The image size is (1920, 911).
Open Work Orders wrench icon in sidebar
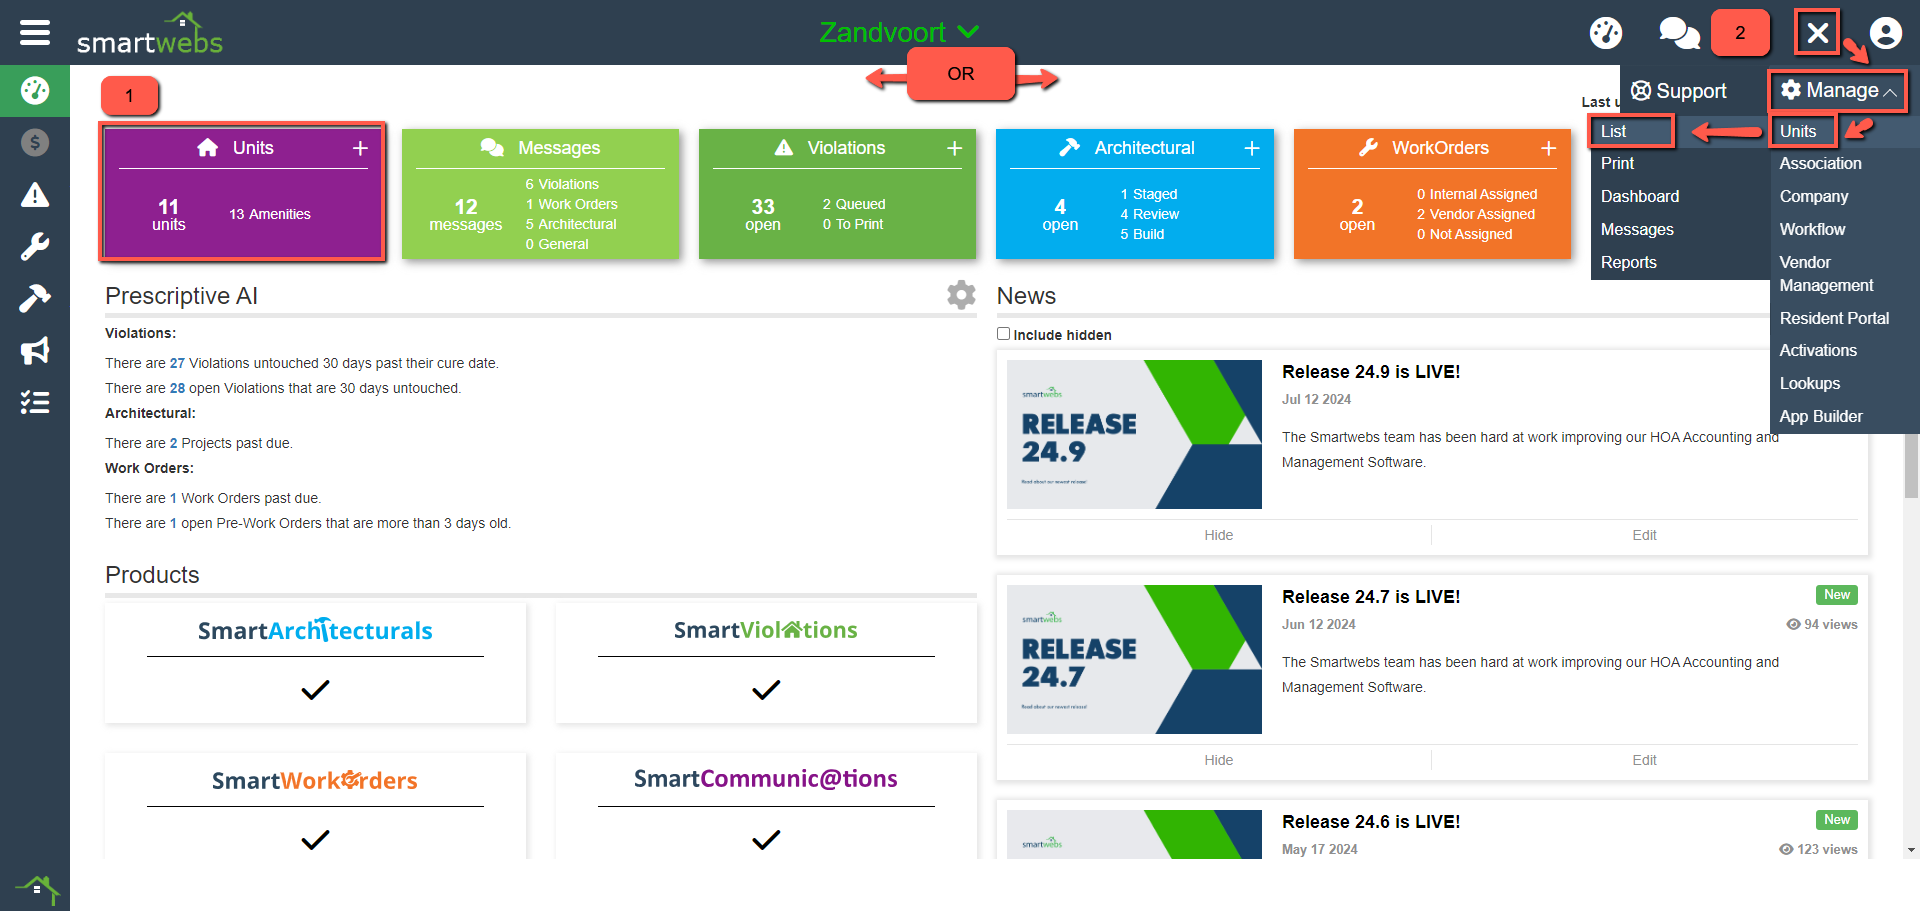point(35,247)
